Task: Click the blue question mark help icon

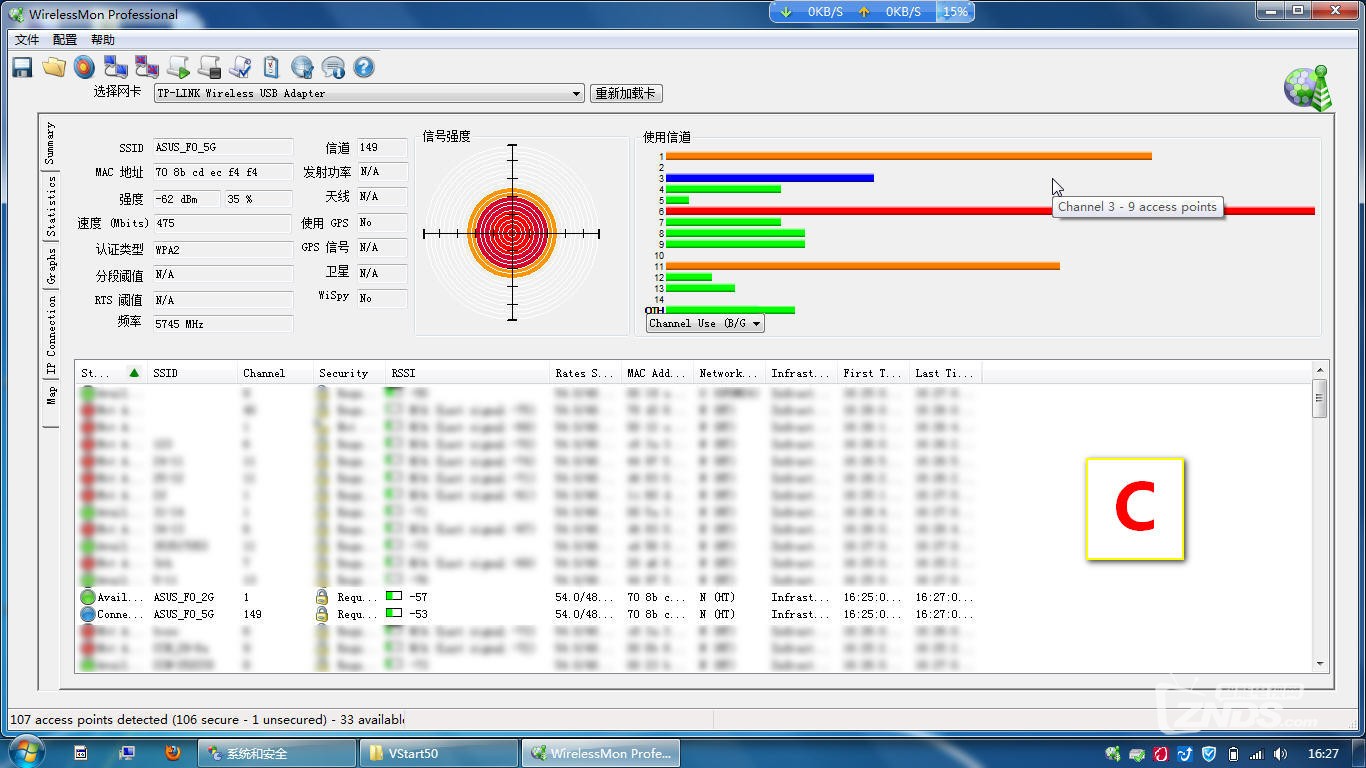Action: [x=364, y=67]
